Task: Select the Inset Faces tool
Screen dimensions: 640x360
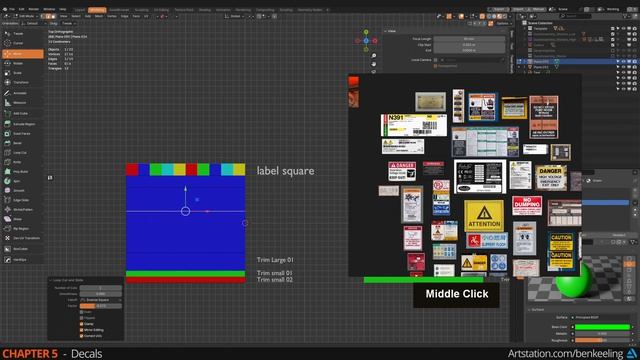Action: click(22, 133)
